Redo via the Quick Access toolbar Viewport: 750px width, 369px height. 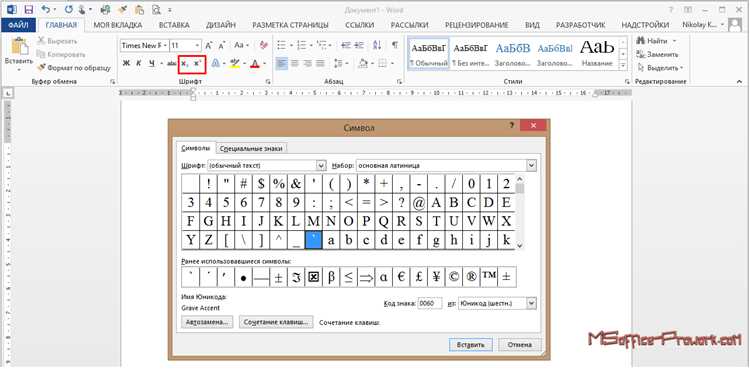click(67, 10)
